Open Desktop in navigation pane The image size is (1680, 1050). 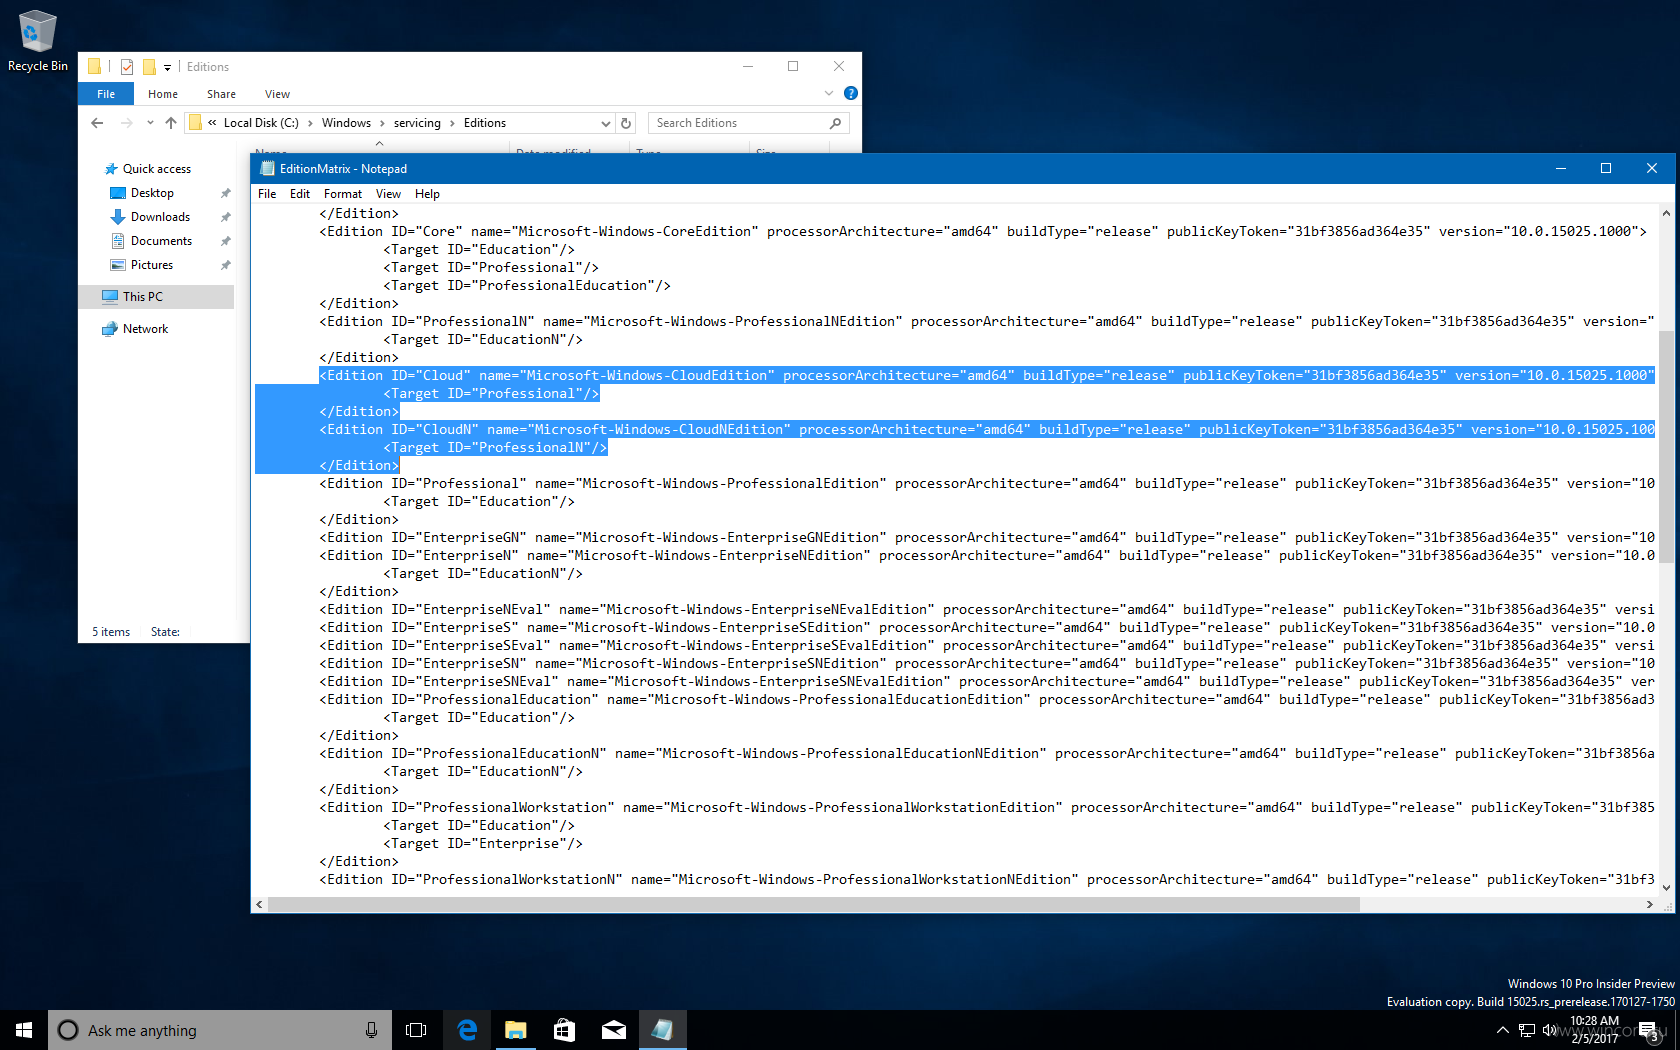tap(152, 193)
